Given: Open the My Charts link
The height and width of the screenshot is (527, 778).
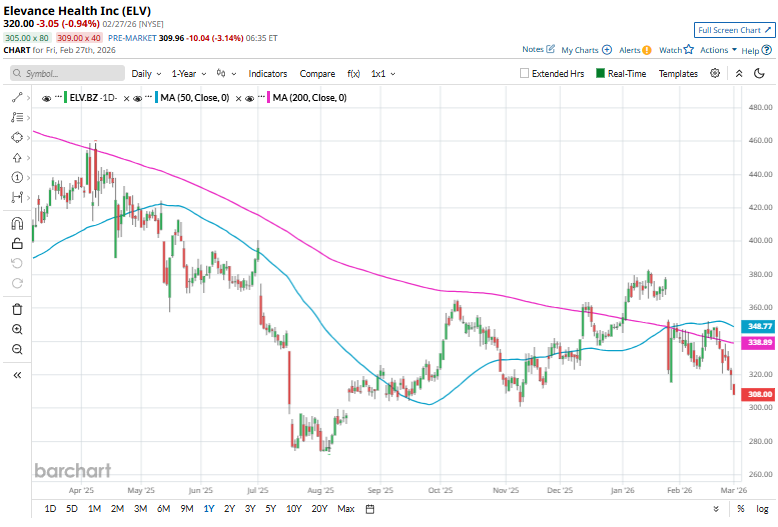Looking at the screenshot, I should [585, 50].
